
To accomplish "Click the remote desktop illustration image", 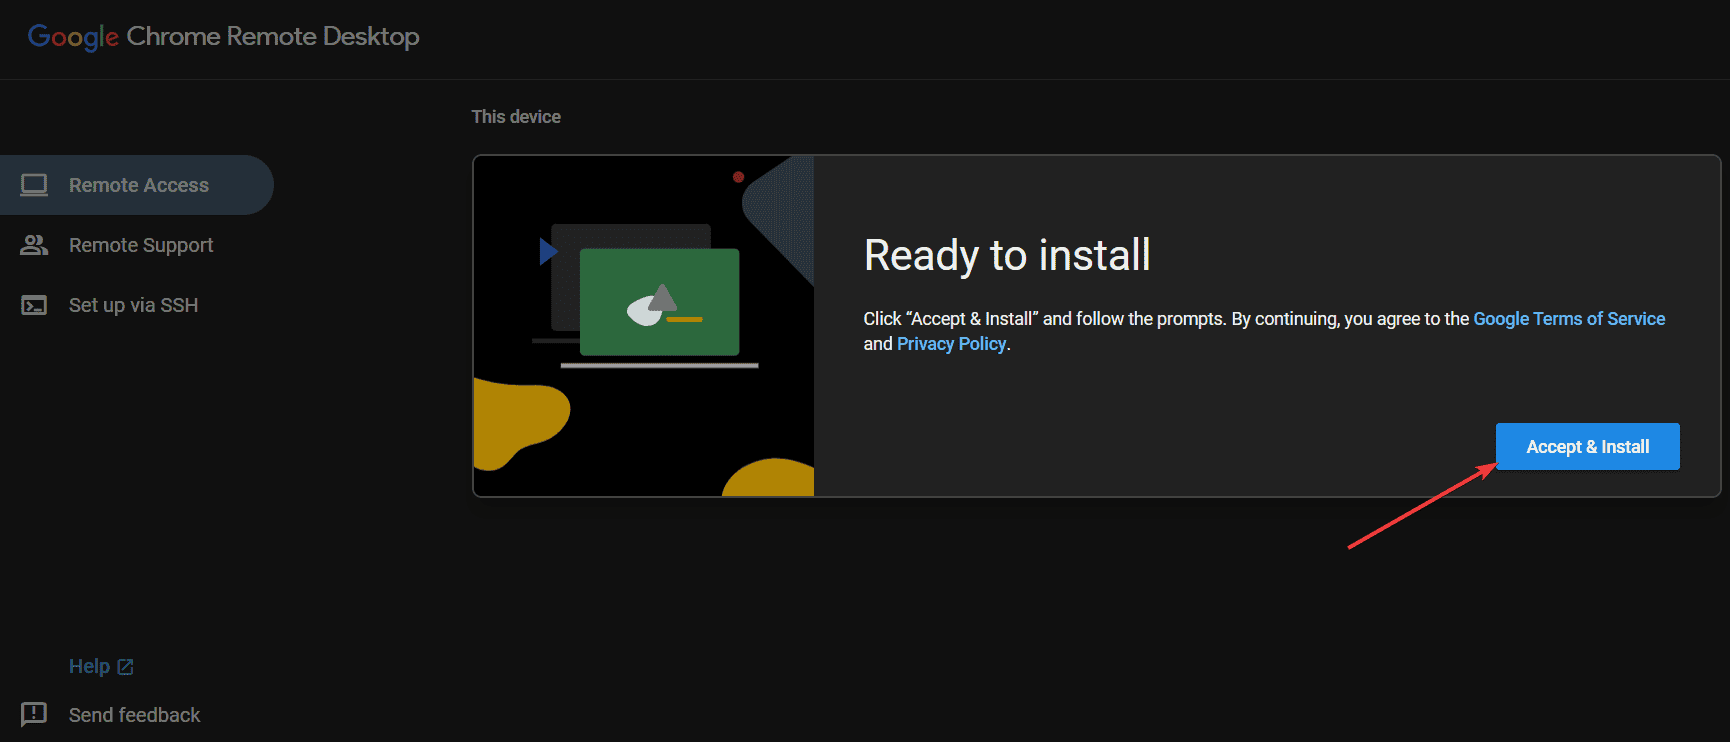I will (x=643, y=326).
